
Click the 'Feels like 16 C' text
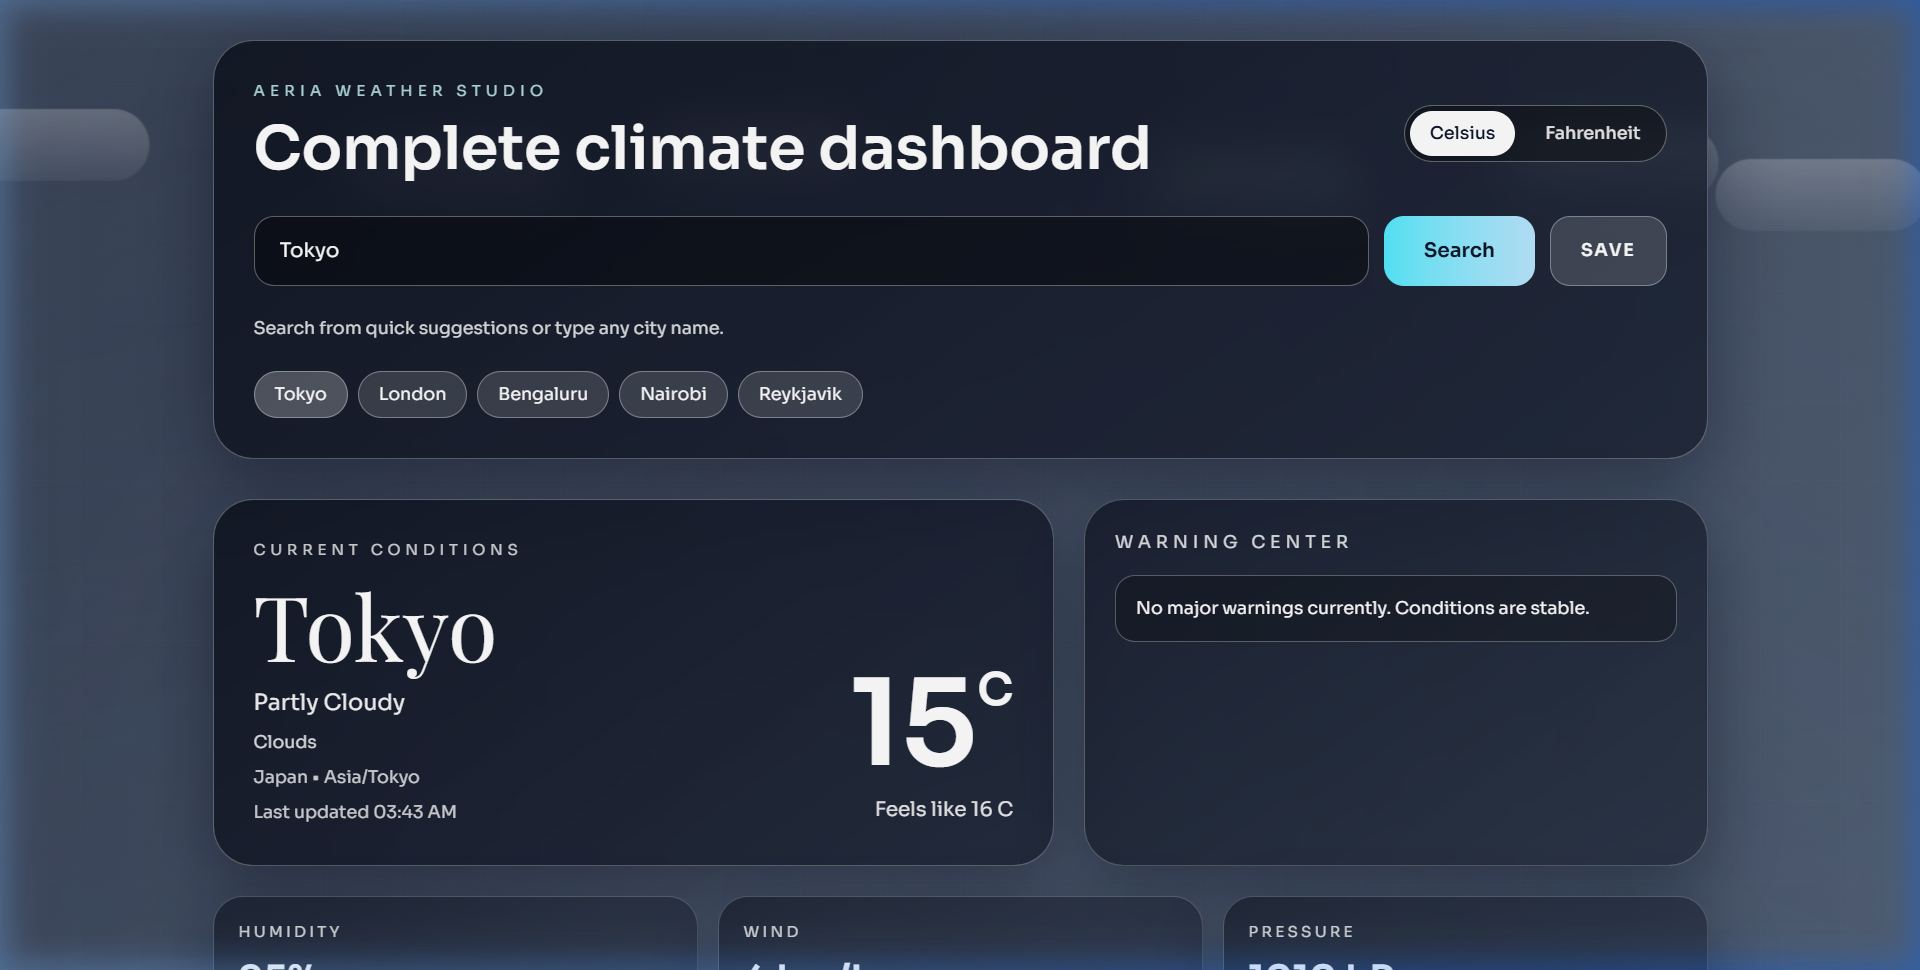pos(944,809)
